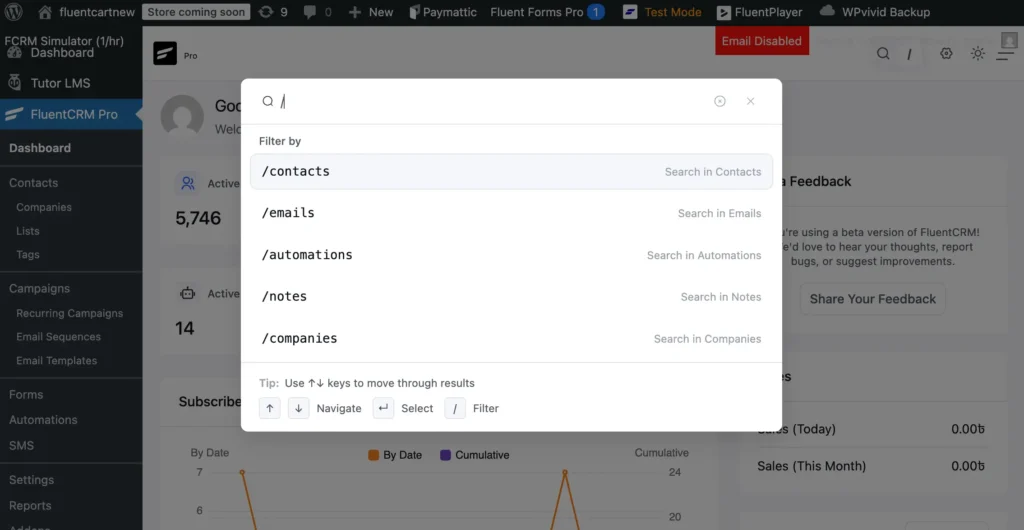This screenshot has width=1024, height=530.
Task: Toggle the By Date chart legend
Action: click(395, 455)
